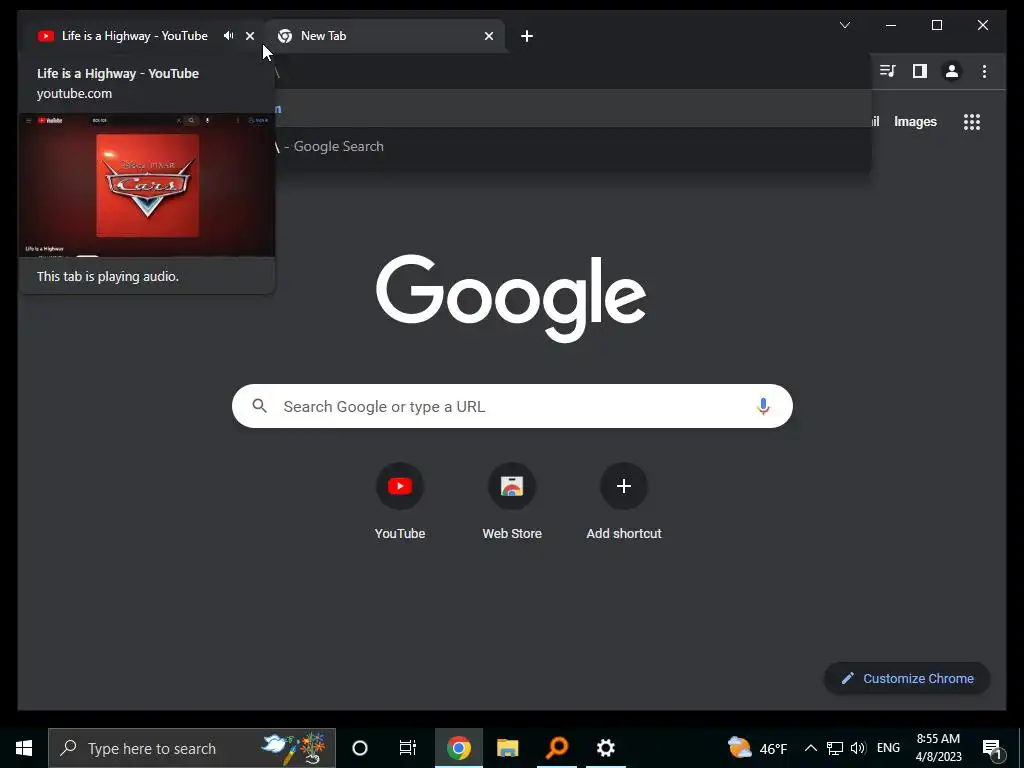
Task: Click the magnifier icon in search box
Action: [259, 406]
